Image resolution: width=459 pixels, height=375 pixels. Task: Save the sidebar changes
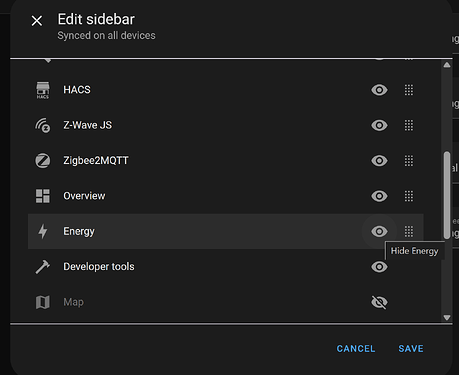coord(411,349)
